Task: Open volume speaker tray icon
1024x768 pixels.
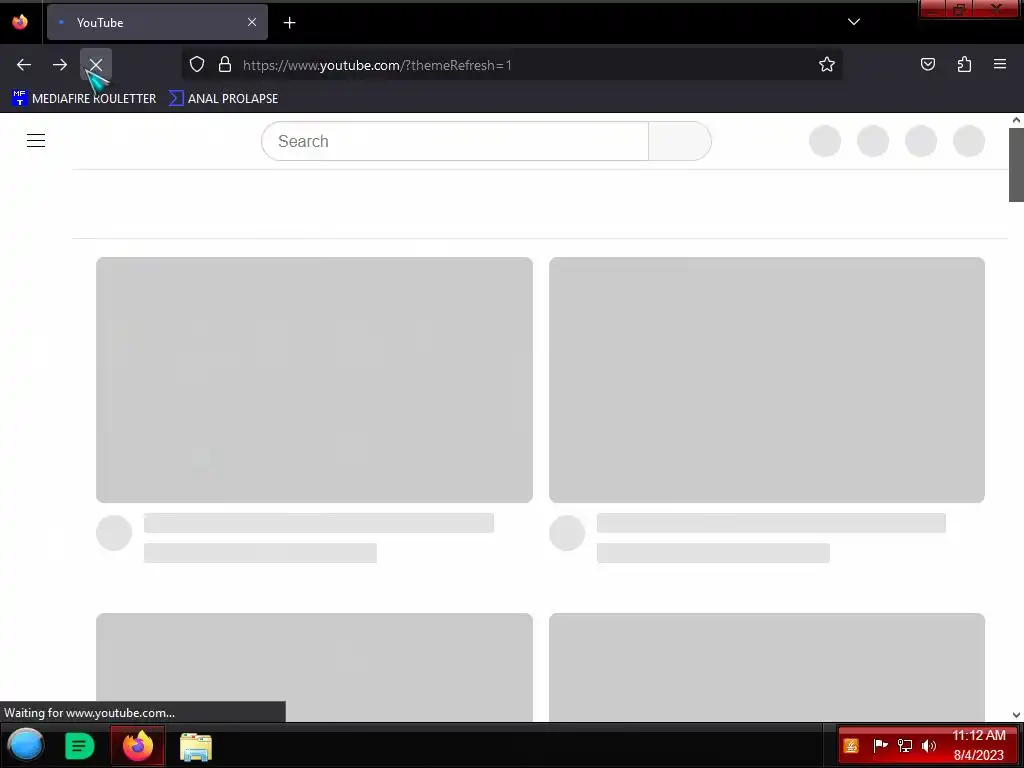Action: tap(929, 745)
